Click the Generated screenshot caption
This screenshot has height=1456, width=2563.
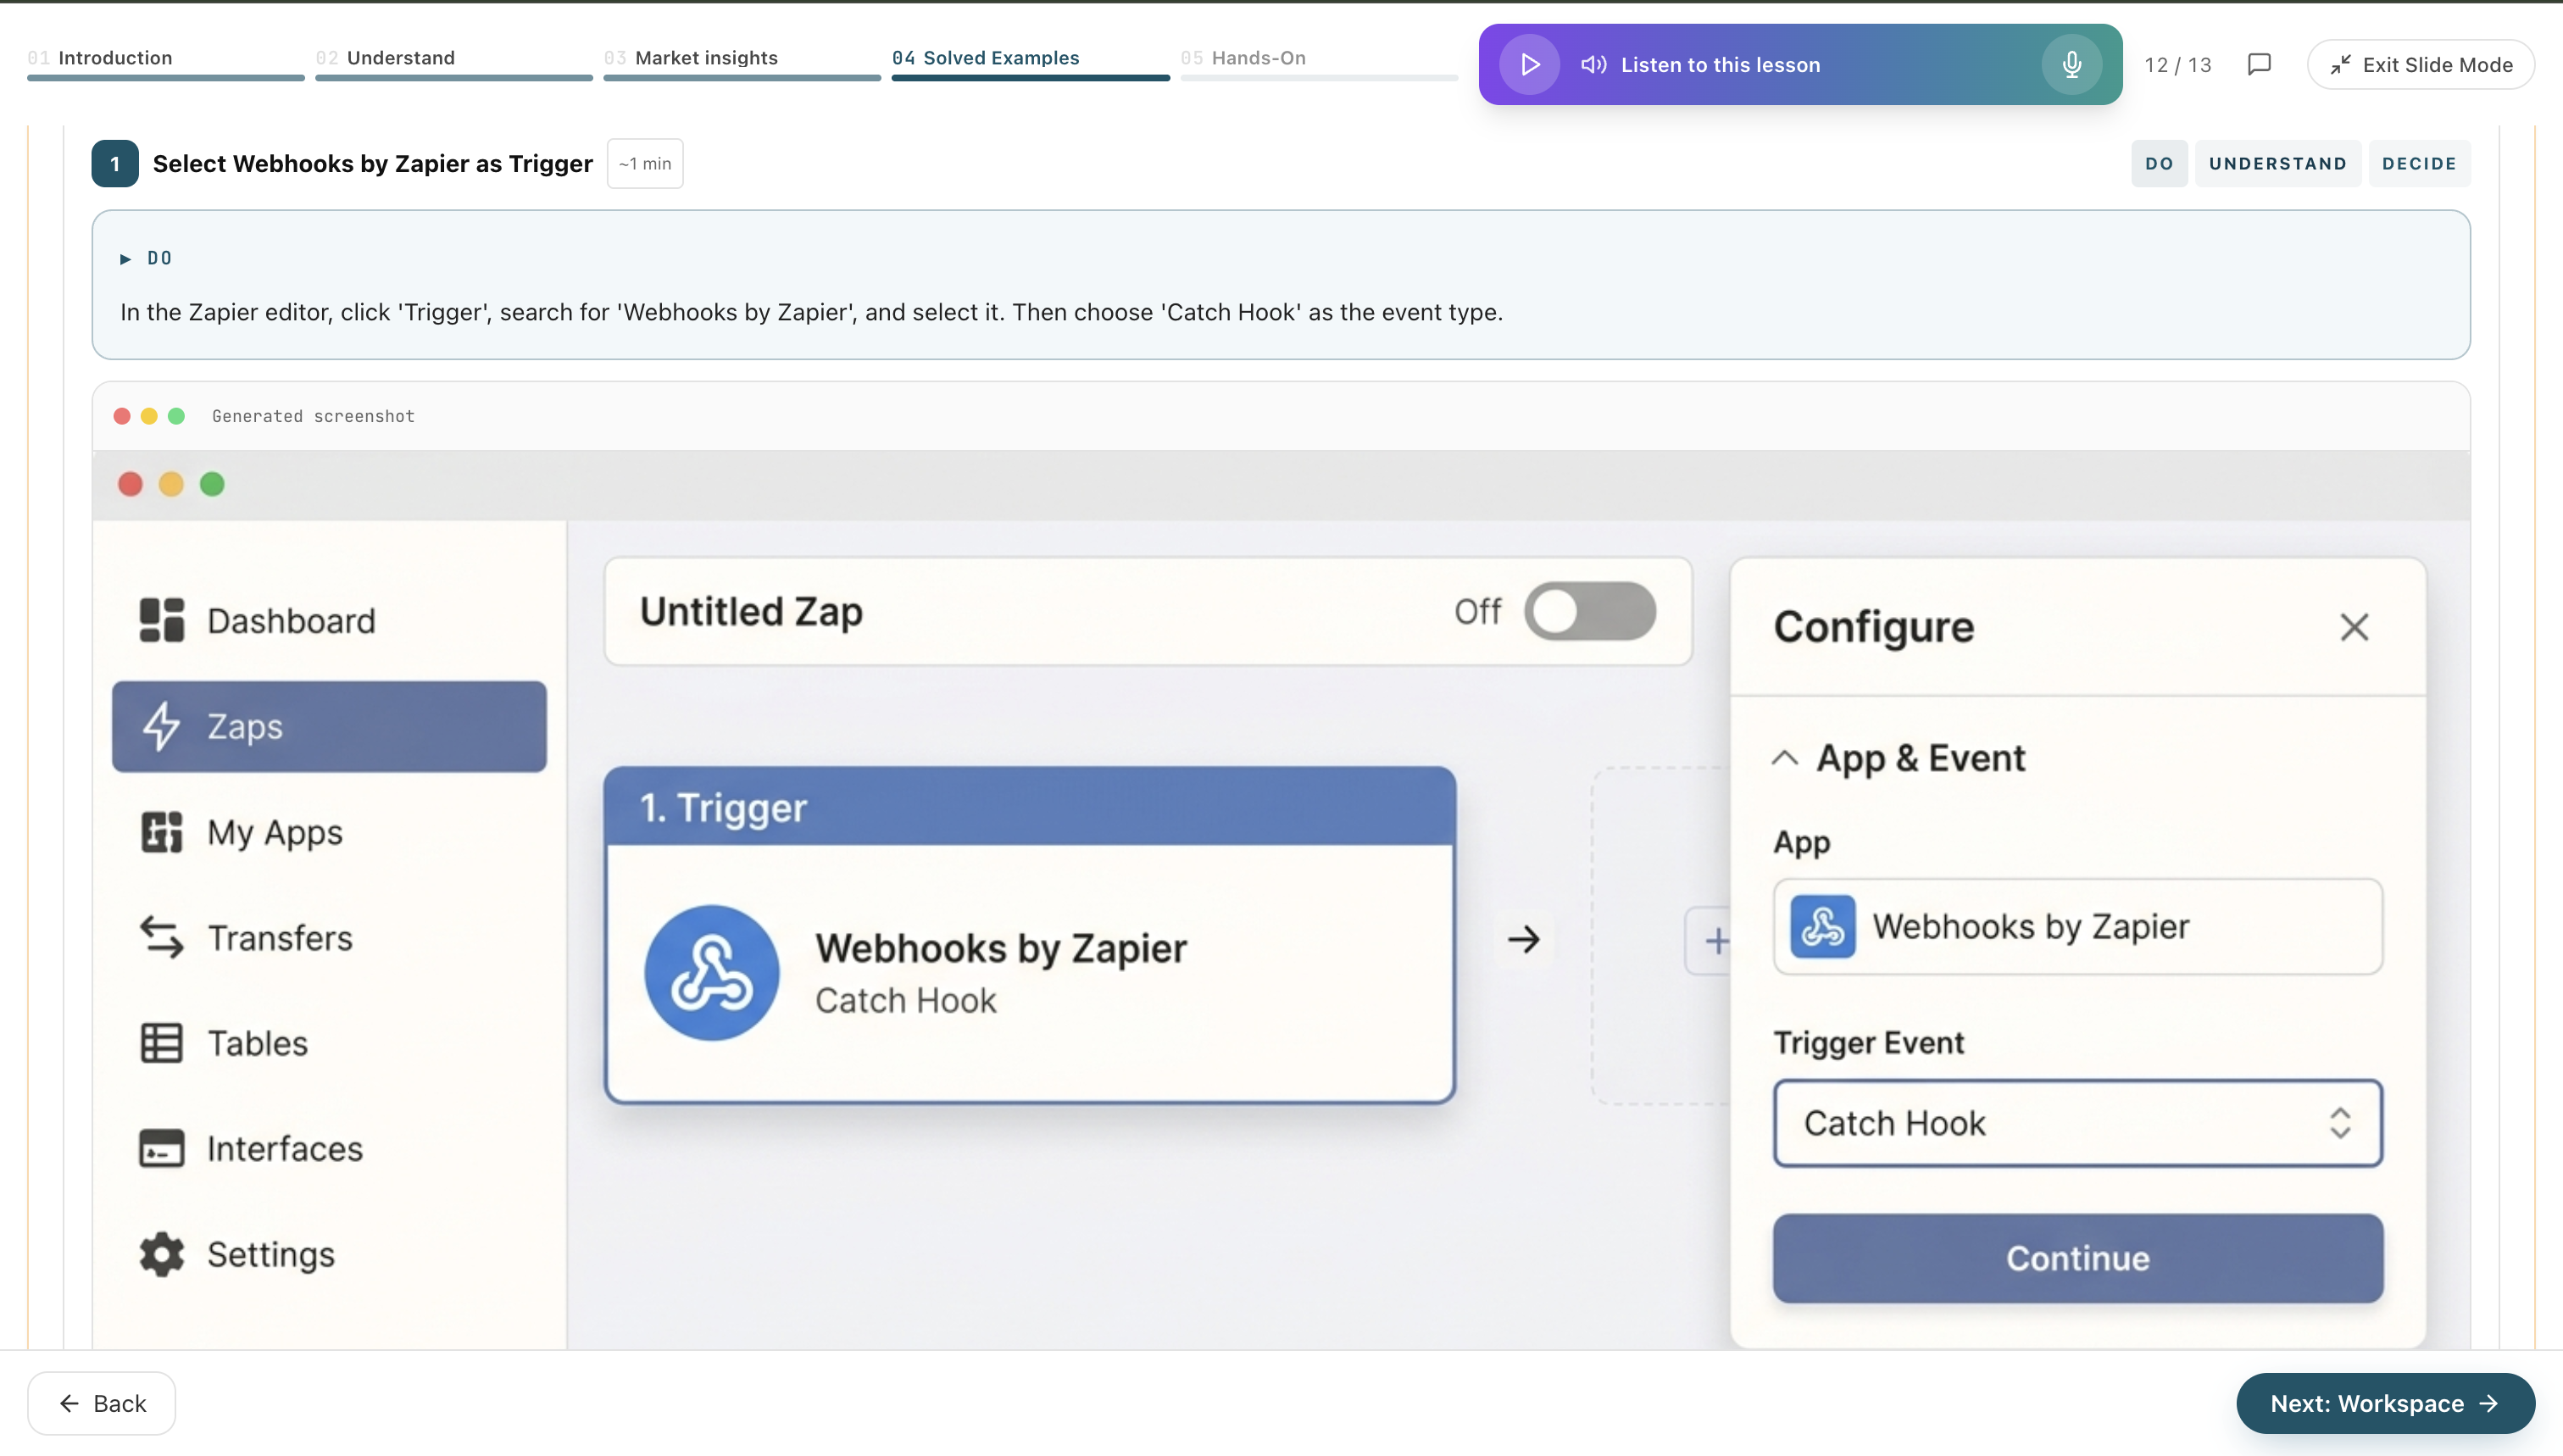(x=313, y=416)
